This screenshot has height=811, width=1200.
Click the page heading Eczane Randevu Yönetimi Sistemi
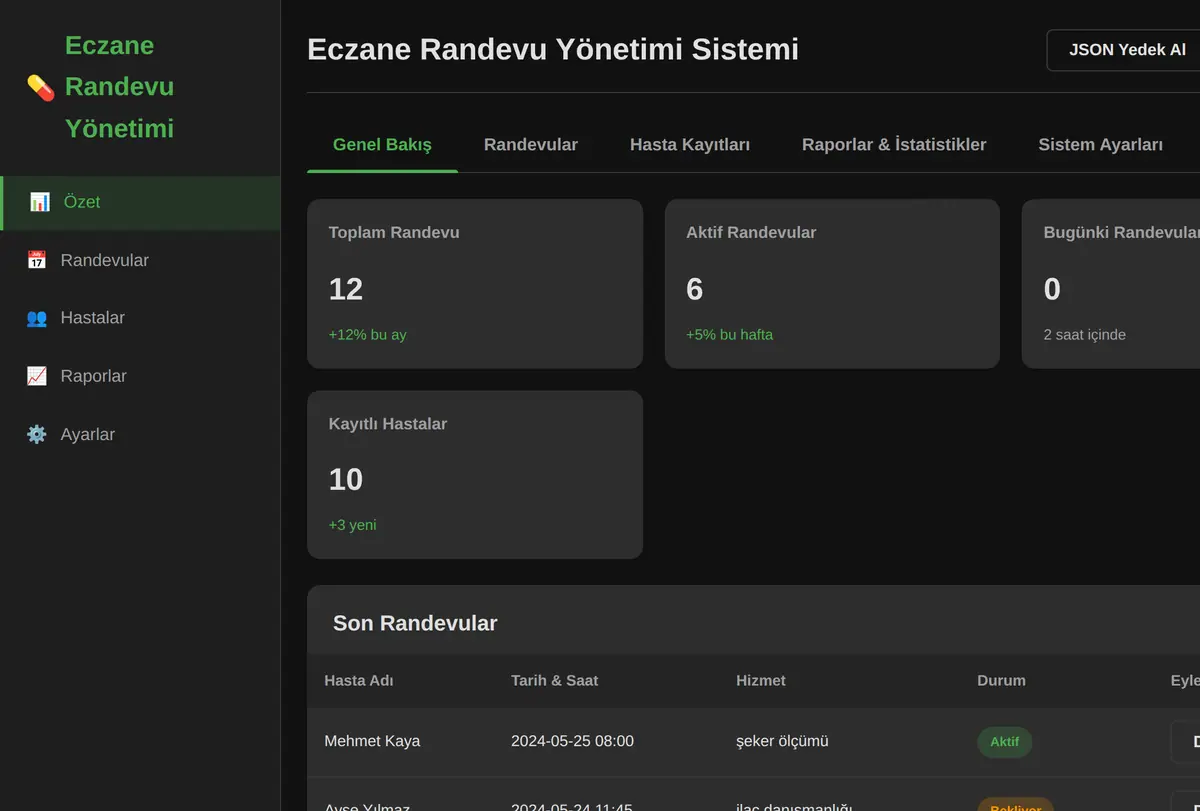point(553,49)
